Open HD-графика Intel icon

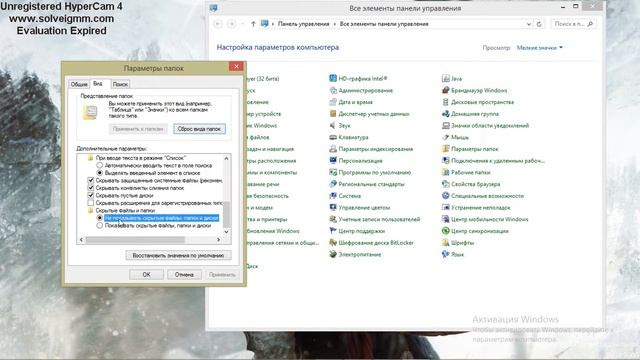[333, 78]
